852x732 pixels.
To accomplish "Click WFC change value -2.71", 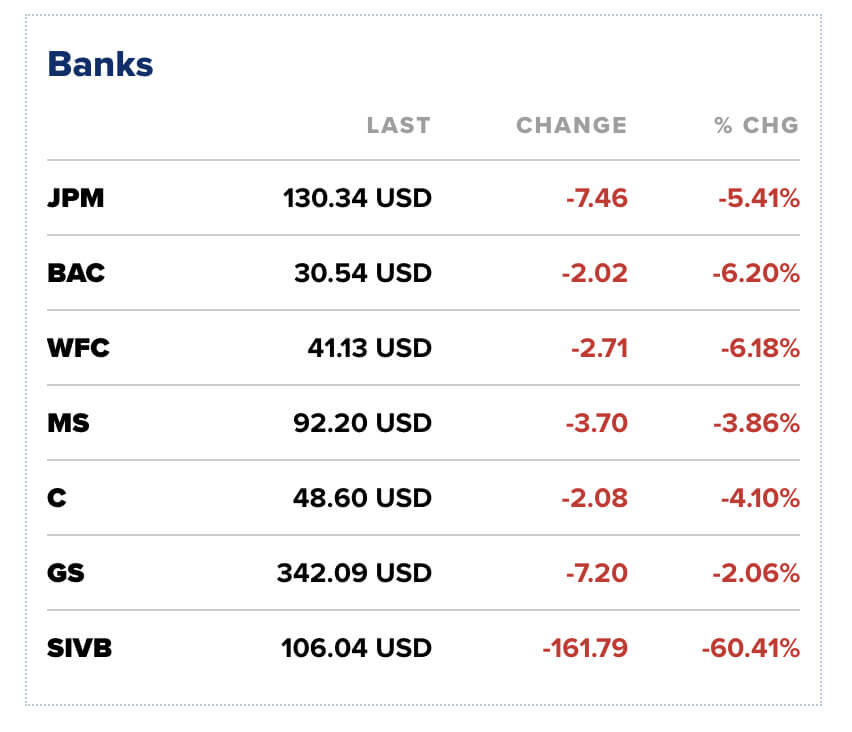I will 599,348.
